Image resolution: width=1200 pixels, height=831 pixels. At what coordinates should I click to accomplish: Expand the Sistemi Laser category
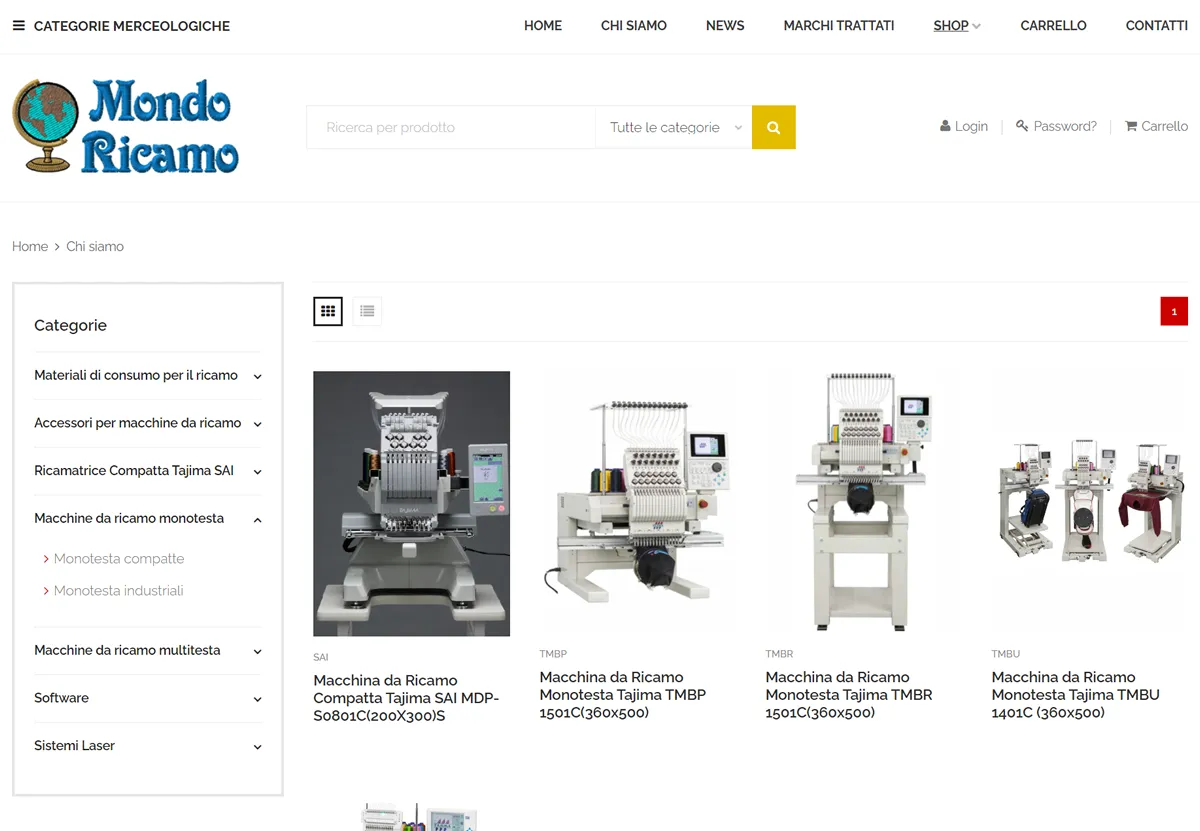point(257,747)
